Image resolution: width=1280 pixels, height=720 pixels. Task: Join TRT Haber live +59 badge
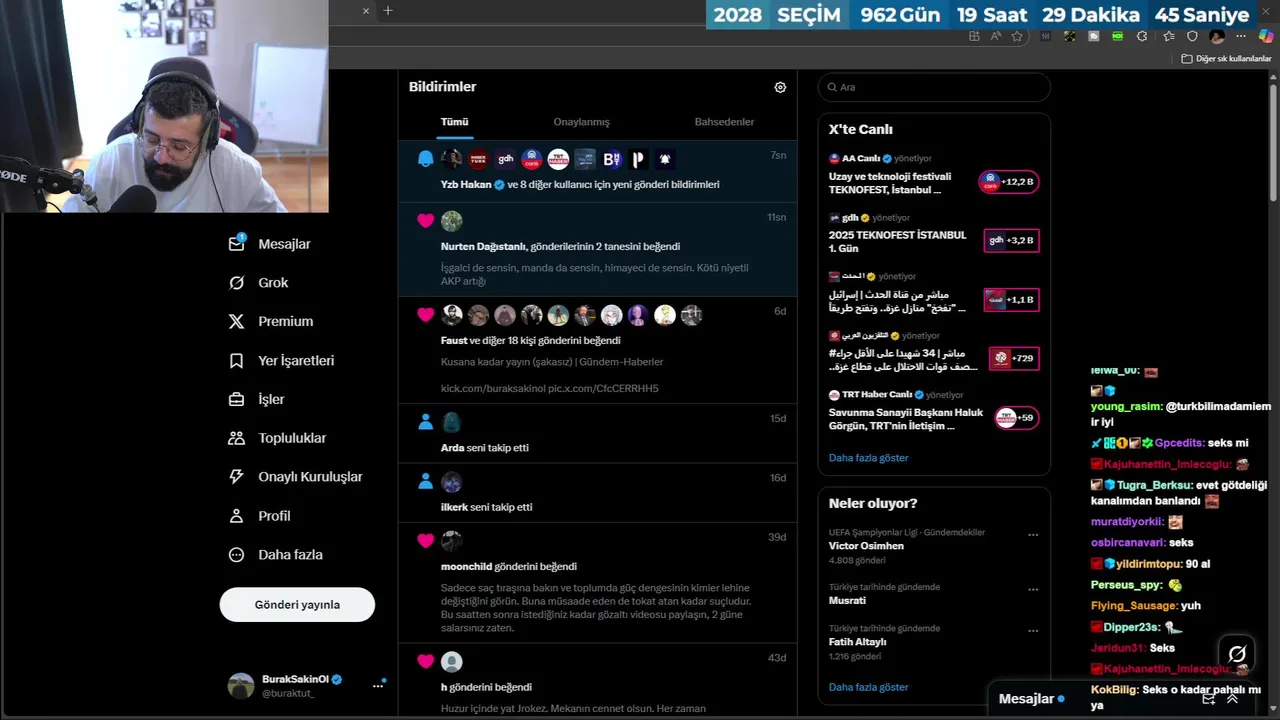click(x=1016, y=418)
